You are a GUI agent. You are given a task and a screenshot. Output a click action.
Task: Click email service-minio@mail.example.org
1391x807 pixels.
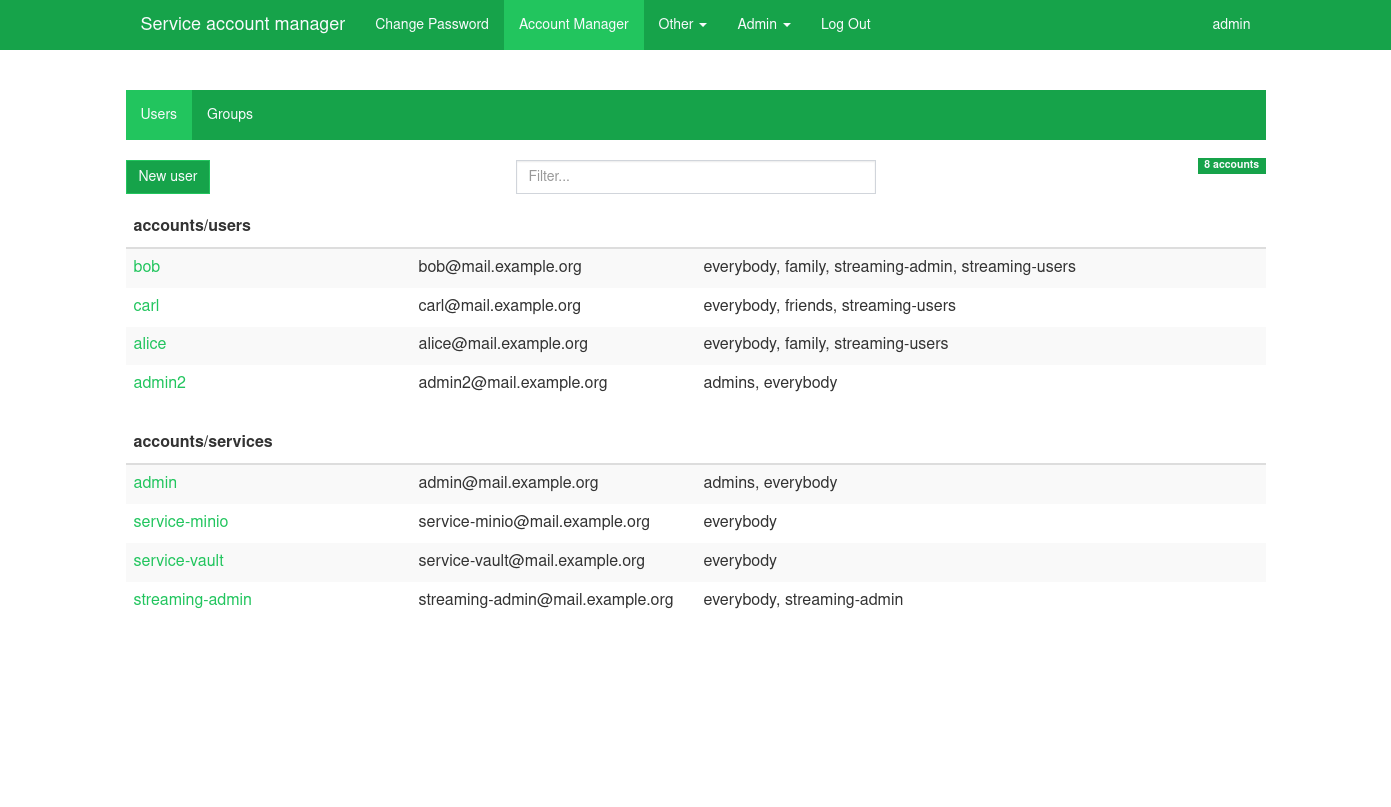click(x=534, y=522)
